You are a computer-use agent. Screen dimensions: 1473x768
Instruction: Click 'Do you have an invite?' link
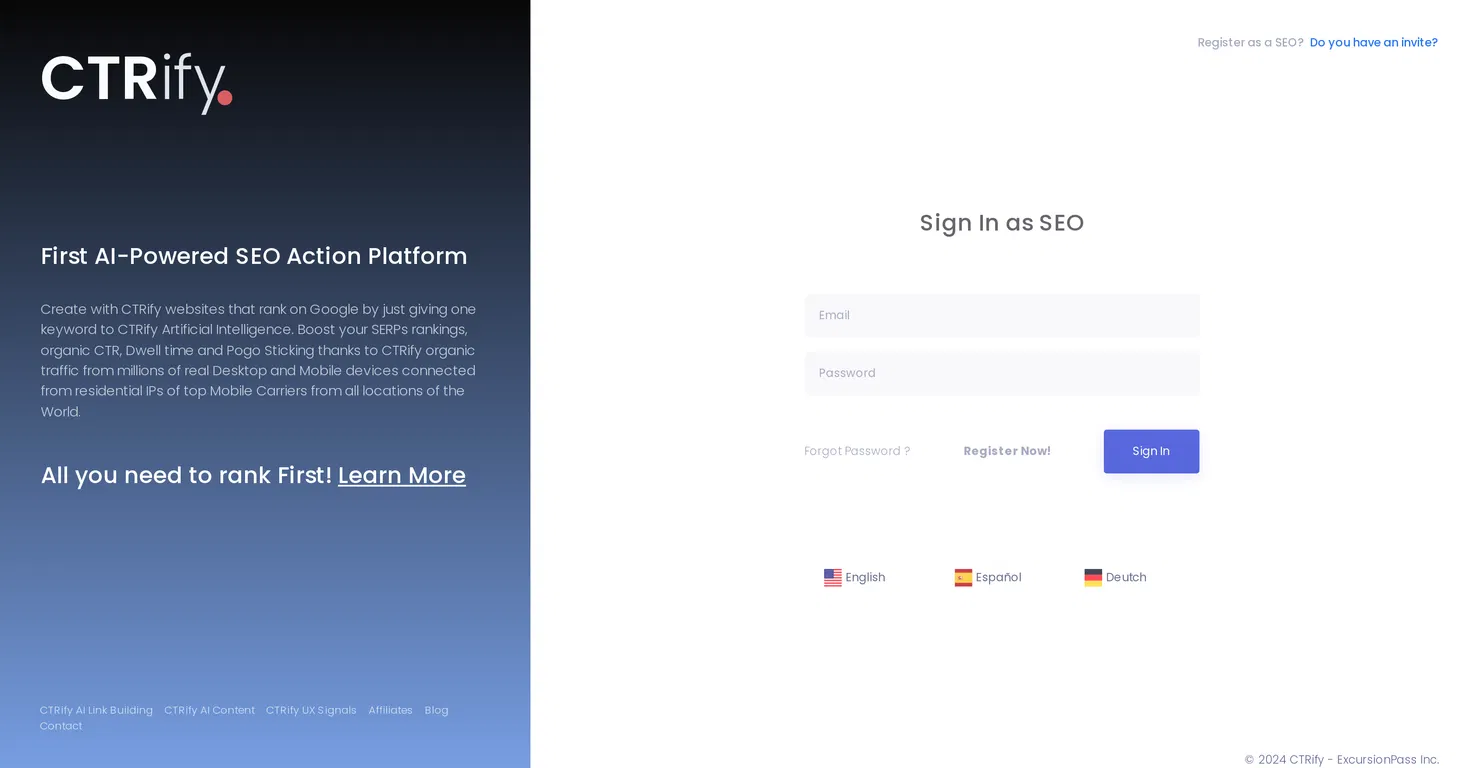click(1373, 42)
